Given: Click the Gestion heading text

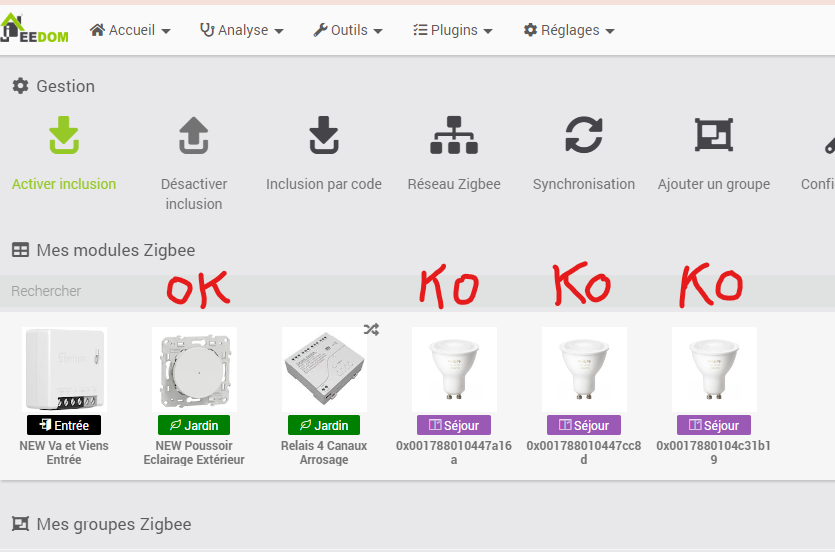Looking at the screenshot, I should (66, 86).
